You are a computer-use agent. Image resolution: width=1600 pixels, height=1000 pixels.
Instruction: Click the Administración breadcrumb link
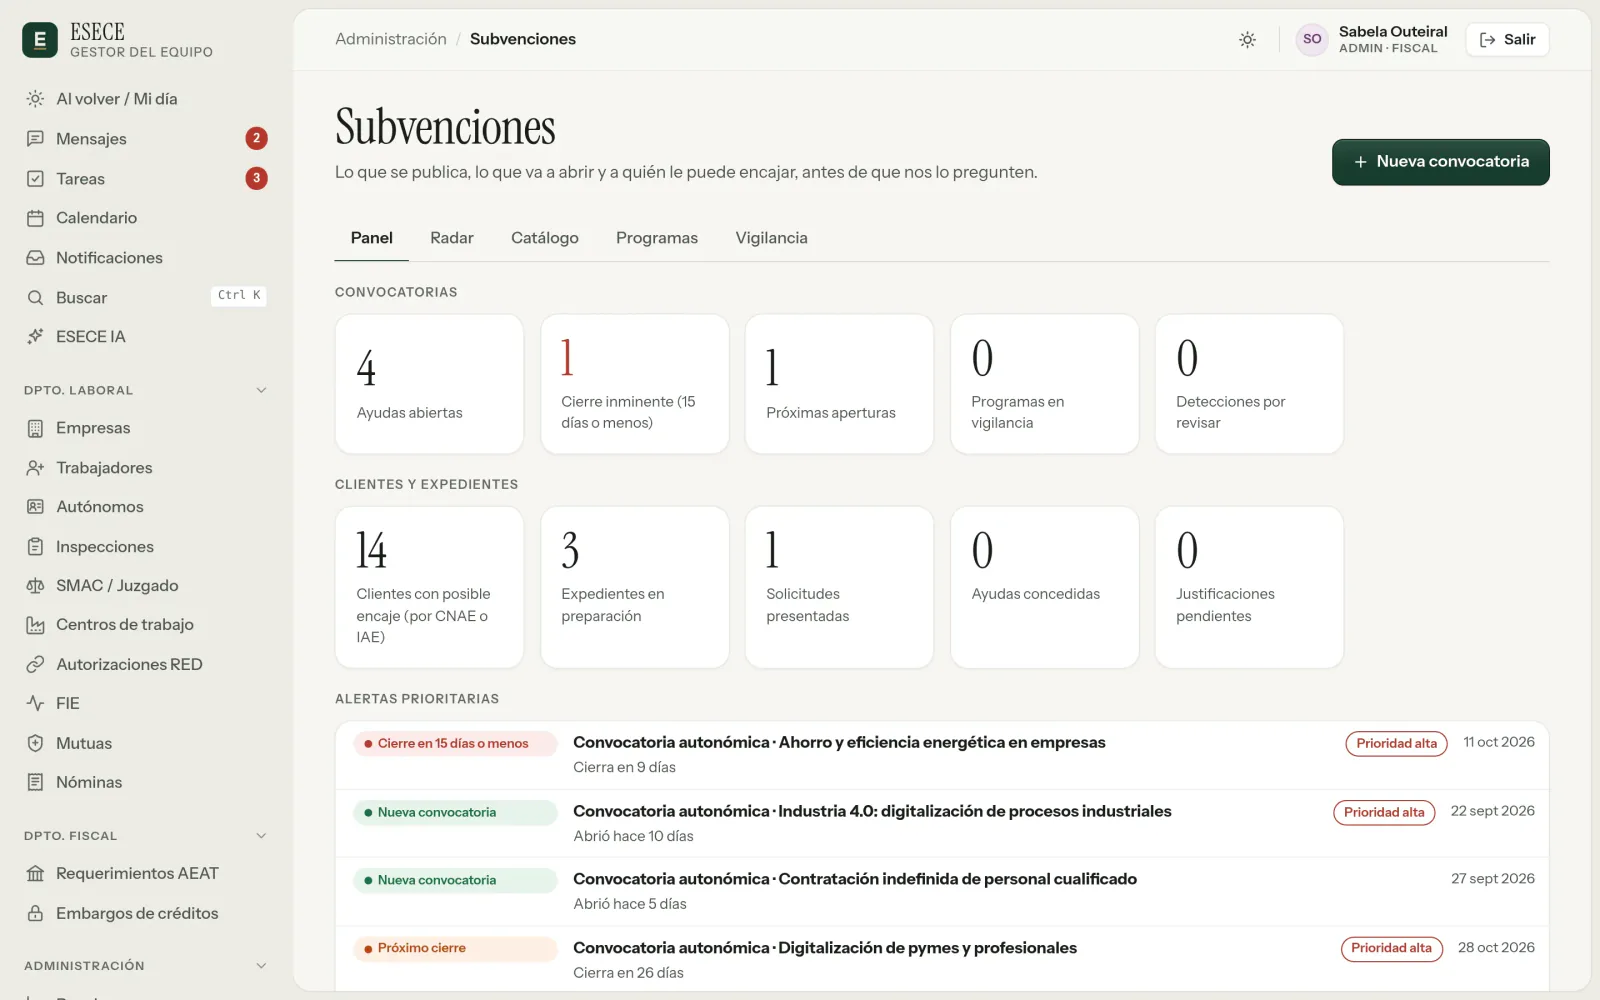(391, 39)
